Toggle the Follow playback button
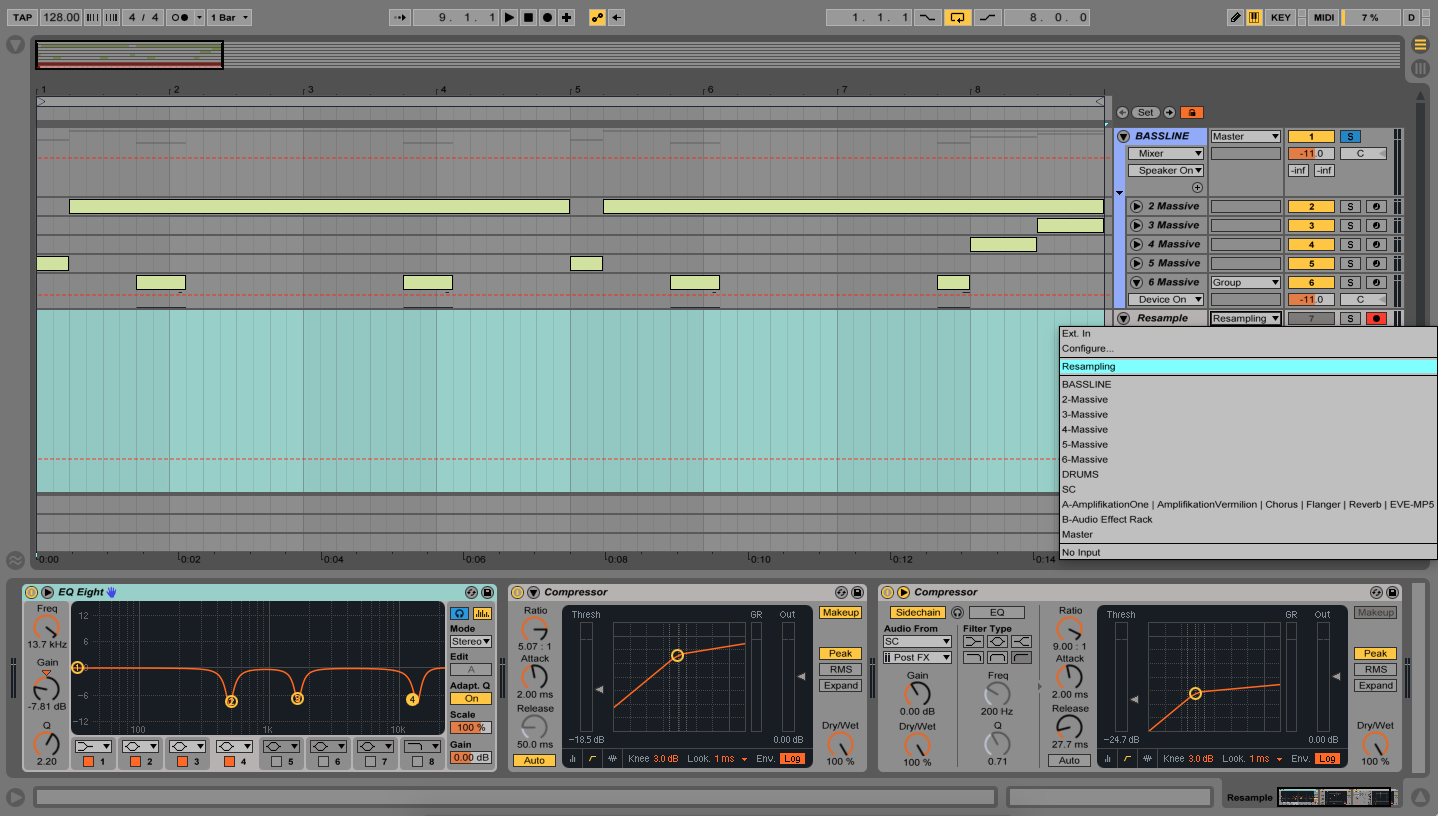1438x816 pixels. (x=400, y=17)
